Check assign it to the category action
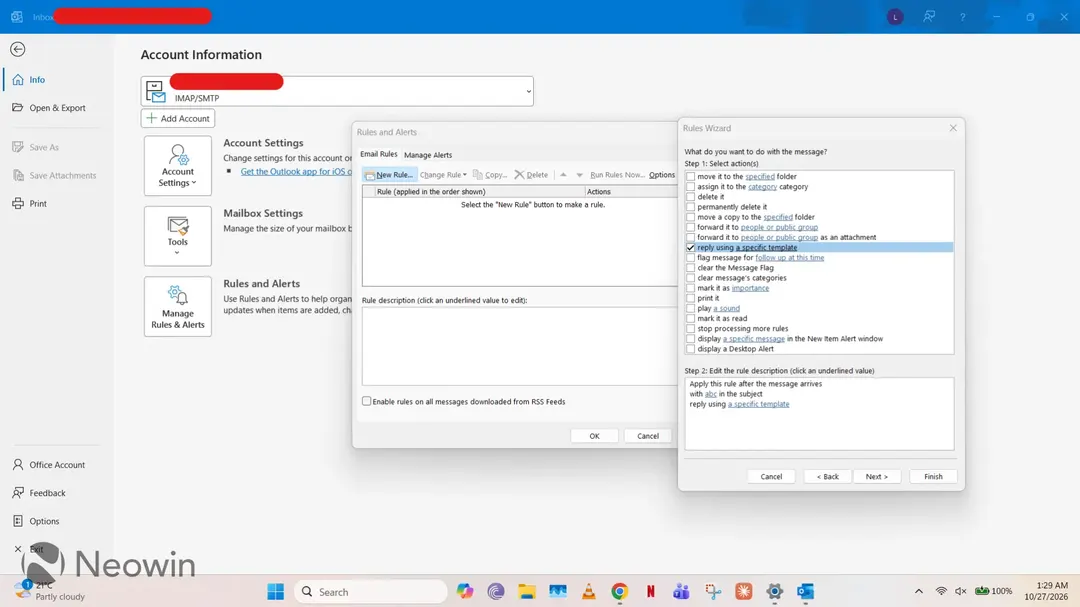The width and height of the screenshot is (1080, 607). click(690, 187)
